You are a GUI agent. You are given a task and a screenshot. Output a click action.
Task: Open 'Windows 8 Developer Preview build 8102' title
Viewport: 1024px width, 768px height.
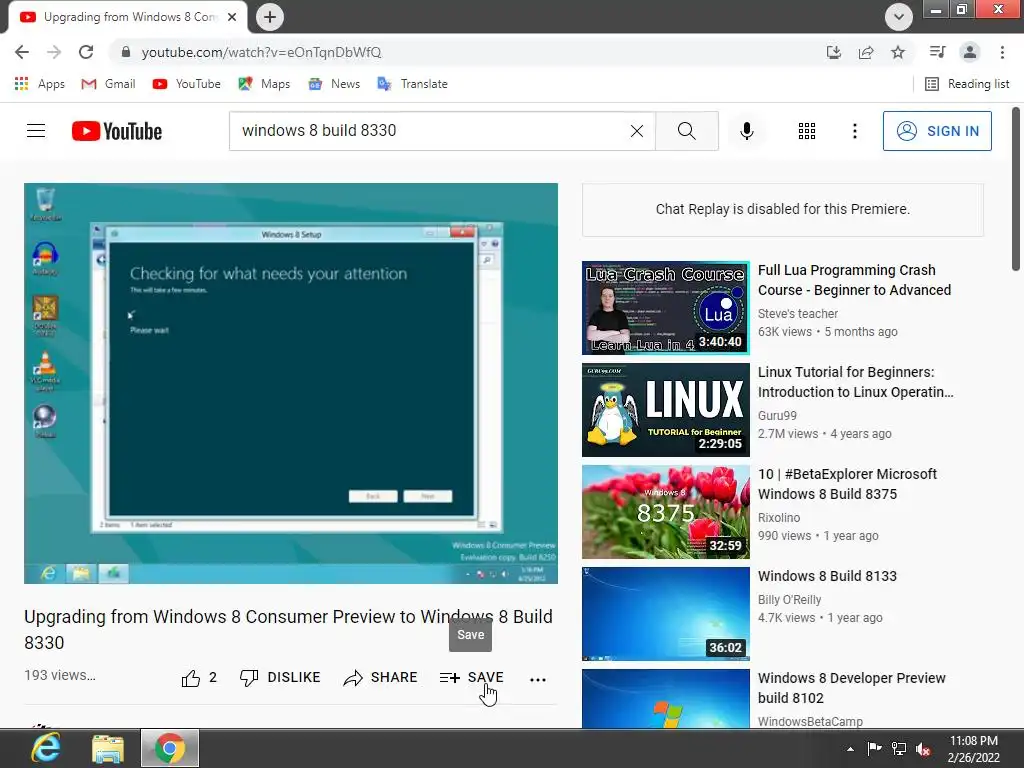852,688
